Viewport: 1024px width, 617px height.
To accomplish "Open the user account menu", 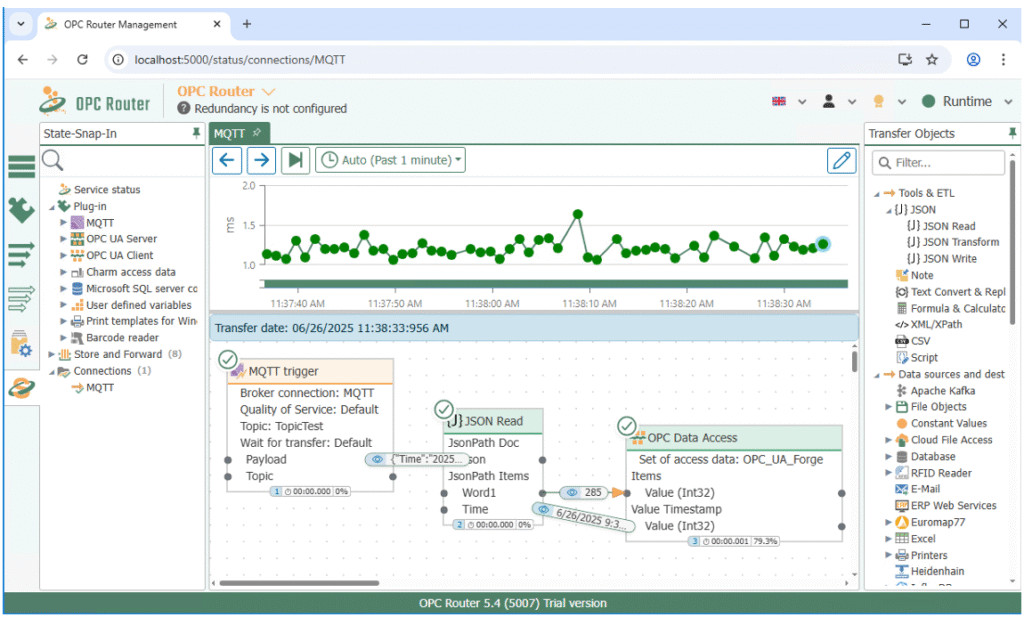I will pos(839,101).
